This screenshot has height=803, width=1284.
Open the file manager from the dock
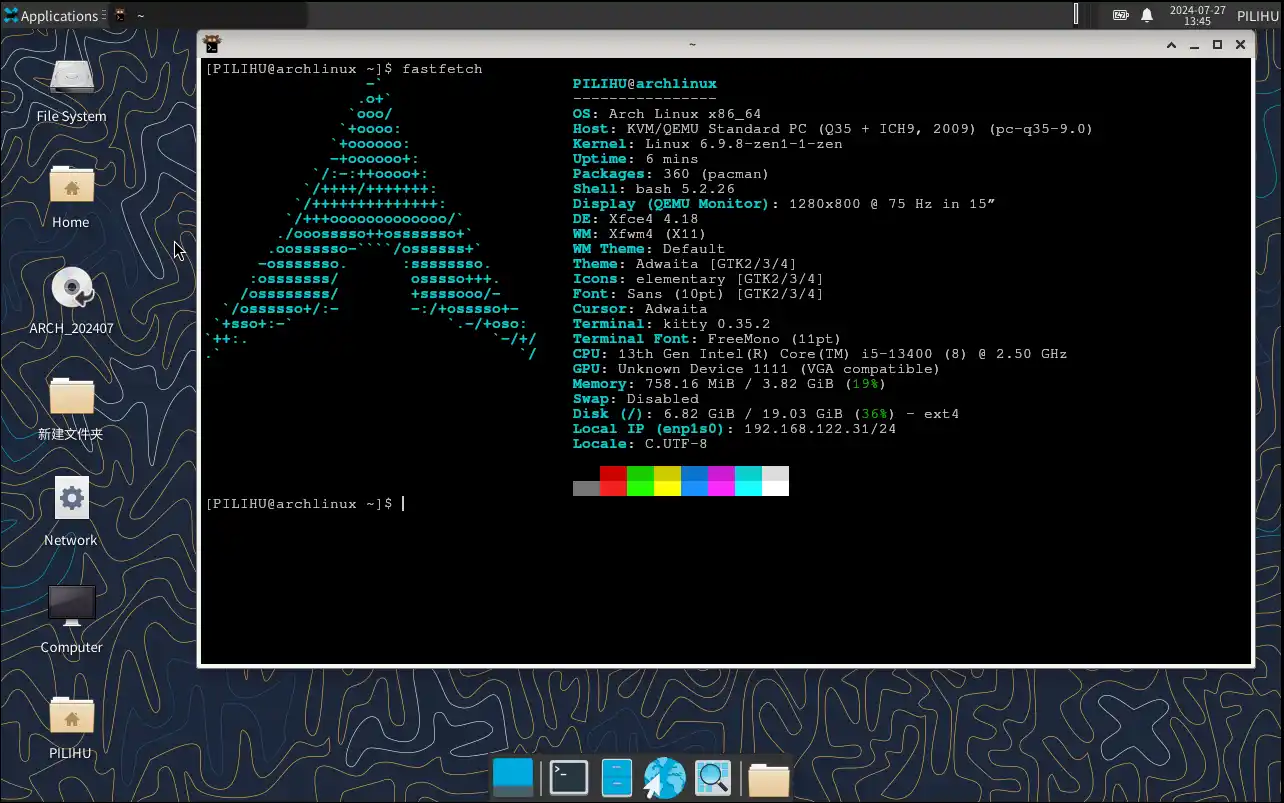coord(617,778)
